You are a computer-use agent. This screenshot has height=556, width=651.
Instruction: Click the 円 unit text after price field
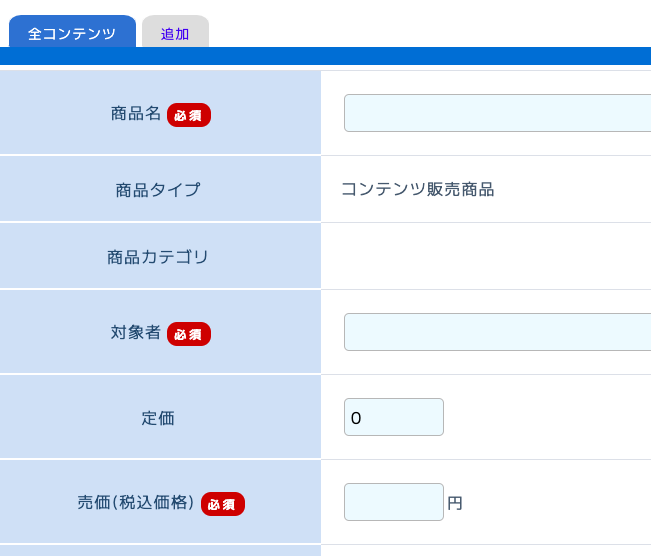(455, 503)
